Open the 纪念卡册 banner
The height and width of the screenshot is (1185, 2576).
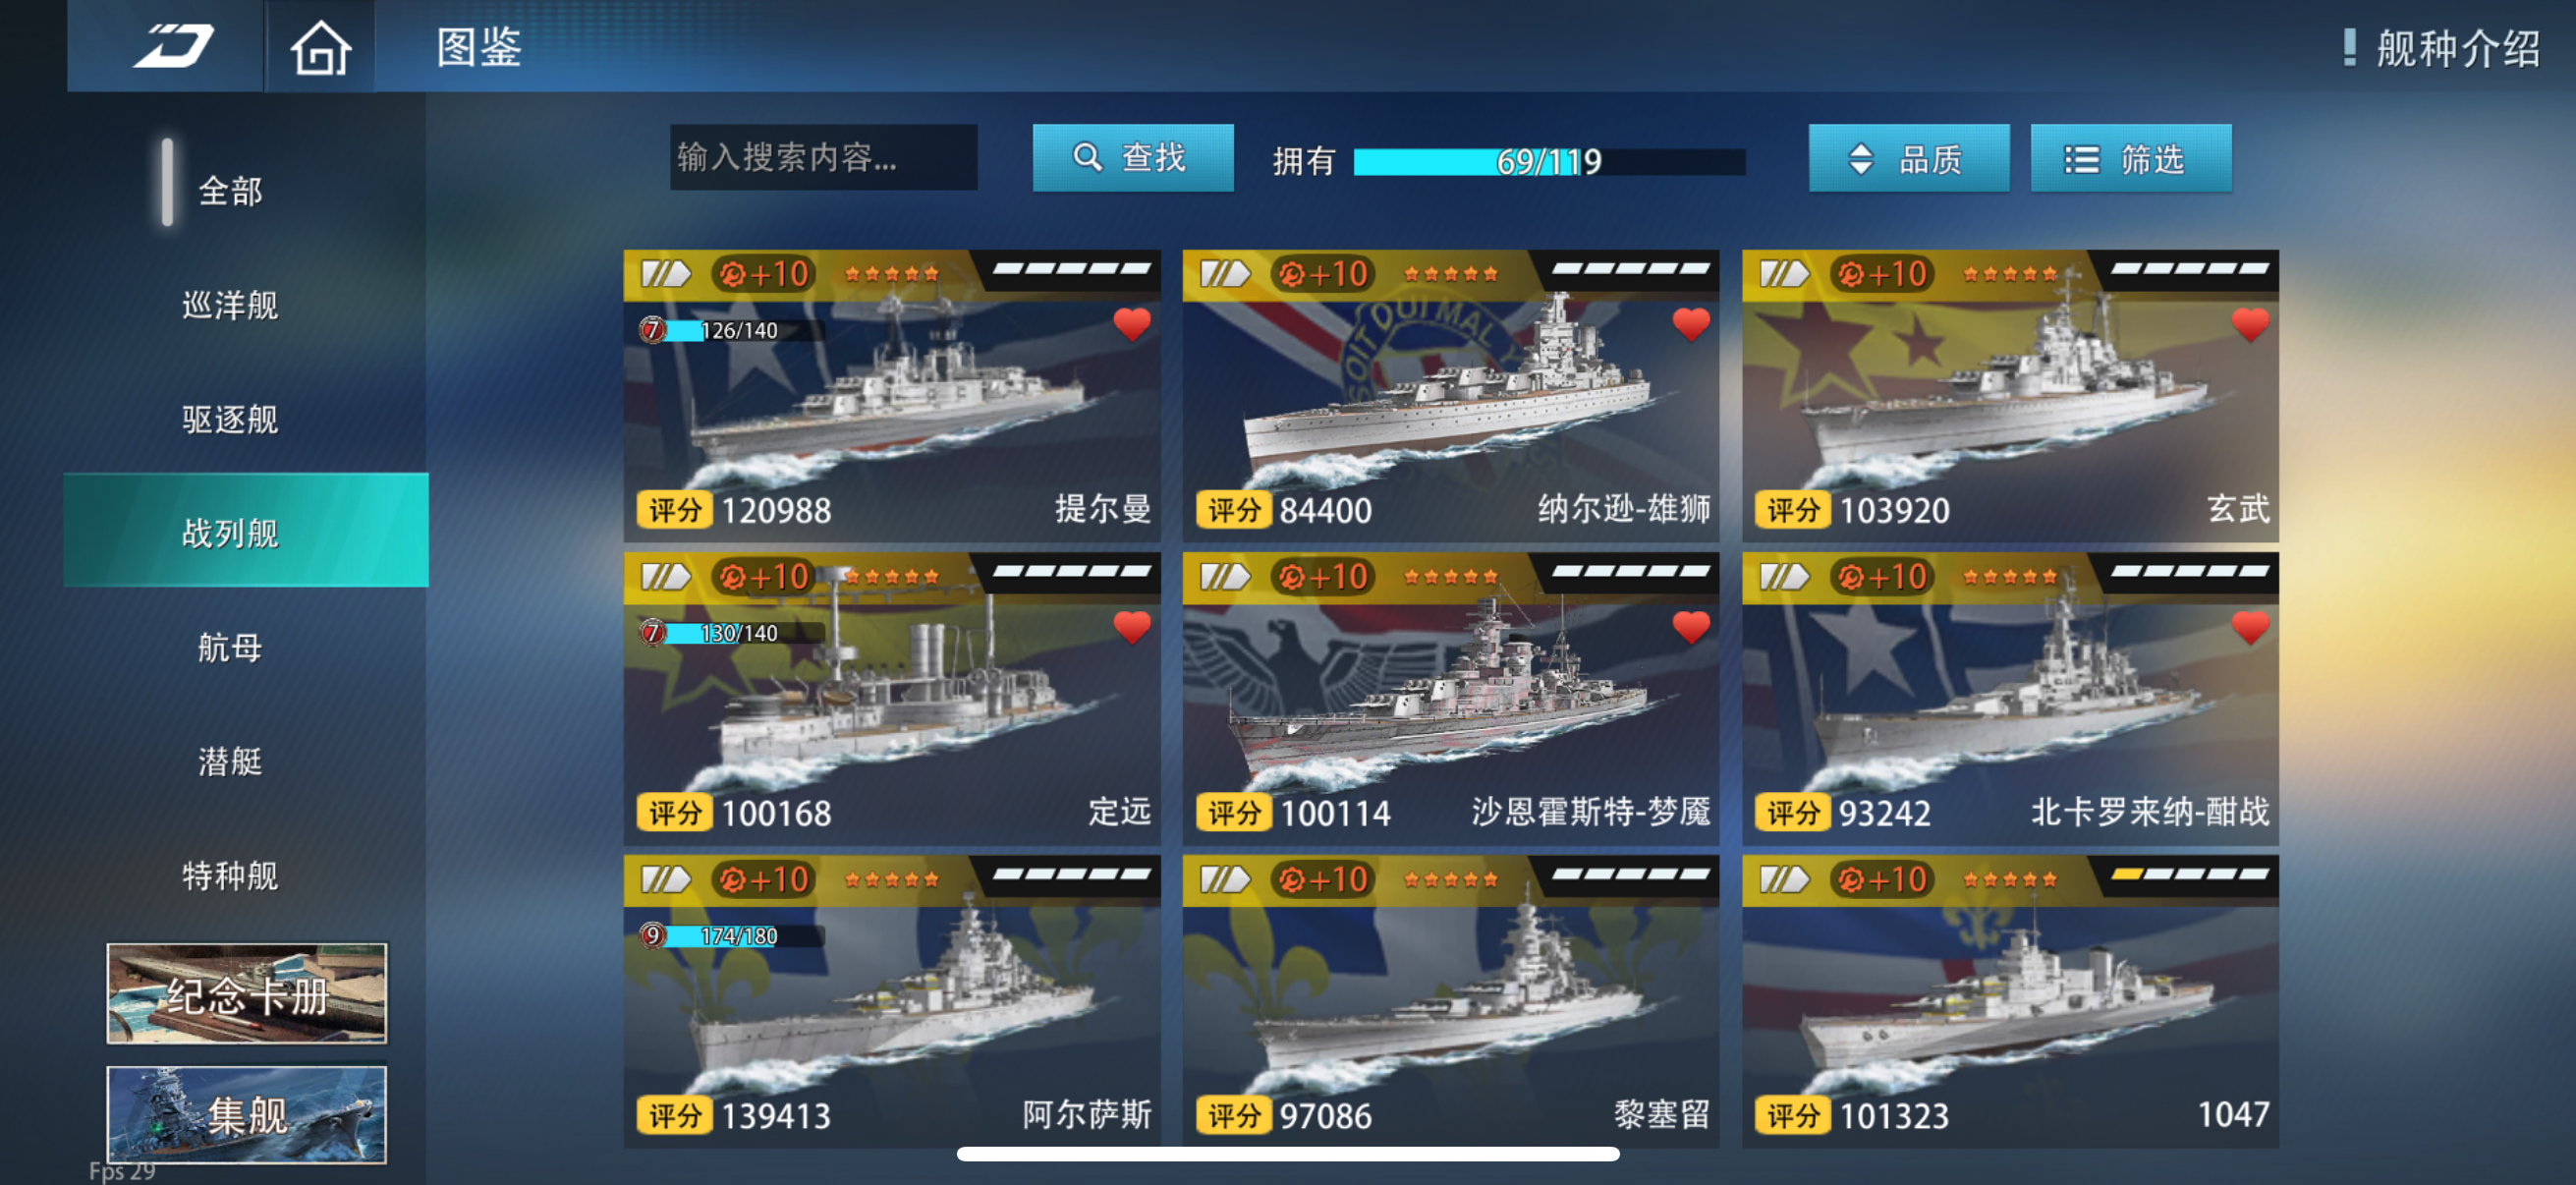point(247,994)
